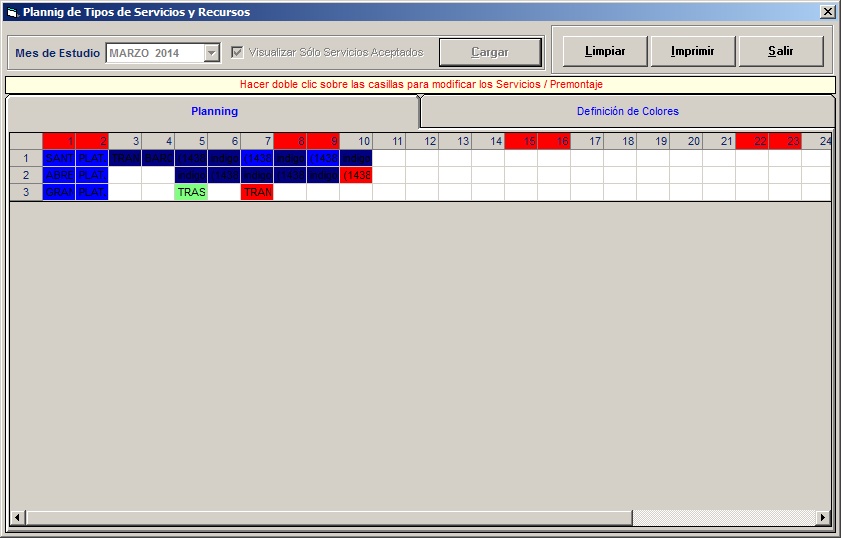Screen dimensions: 841x538
Task: Select indigo cell in row 2 day 5
Action: click(x=191, y=175)
